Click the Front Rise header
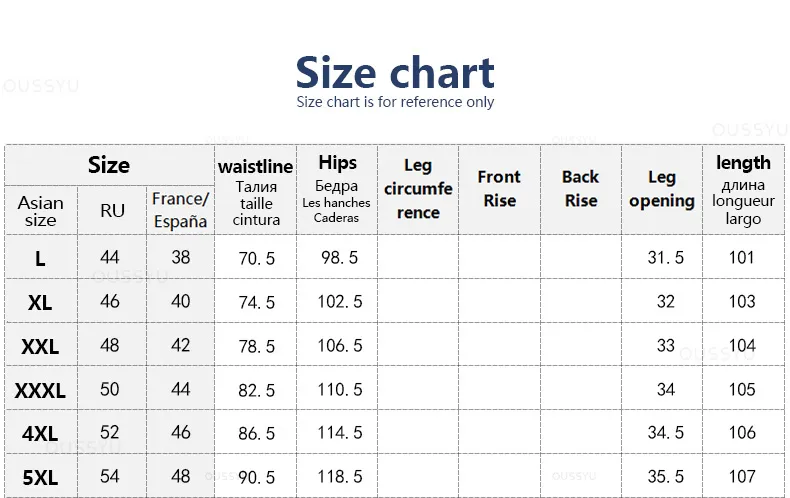This screenshot has height=498, width=790. [499, 189]
